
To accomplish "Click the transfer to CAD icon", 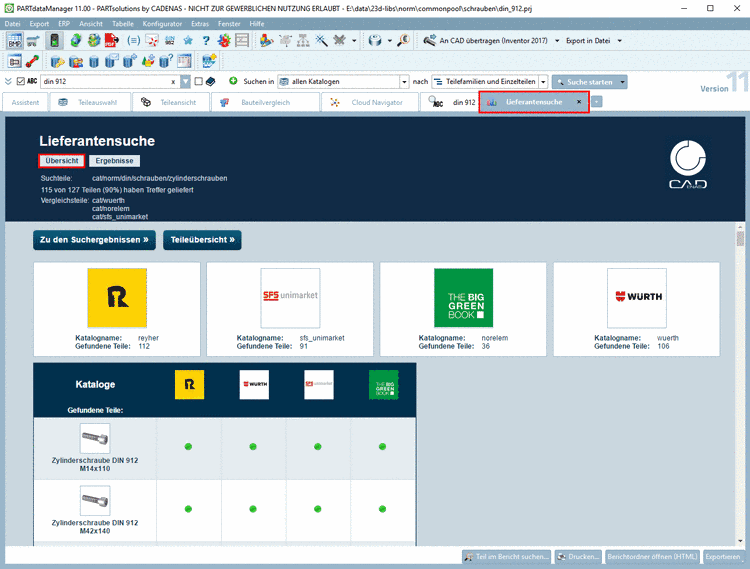I will pos(430,41).
